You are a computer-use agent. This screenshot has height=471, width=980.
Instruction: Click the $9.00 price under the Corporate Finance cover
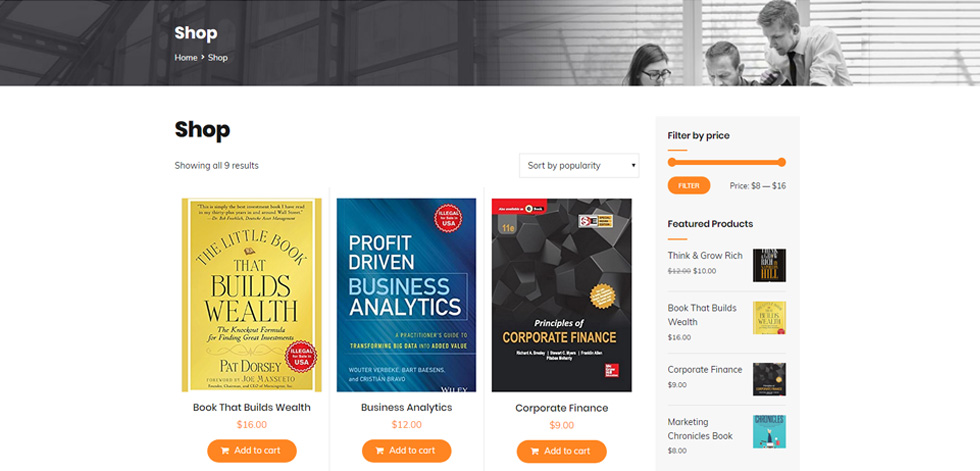click(561, 425)
